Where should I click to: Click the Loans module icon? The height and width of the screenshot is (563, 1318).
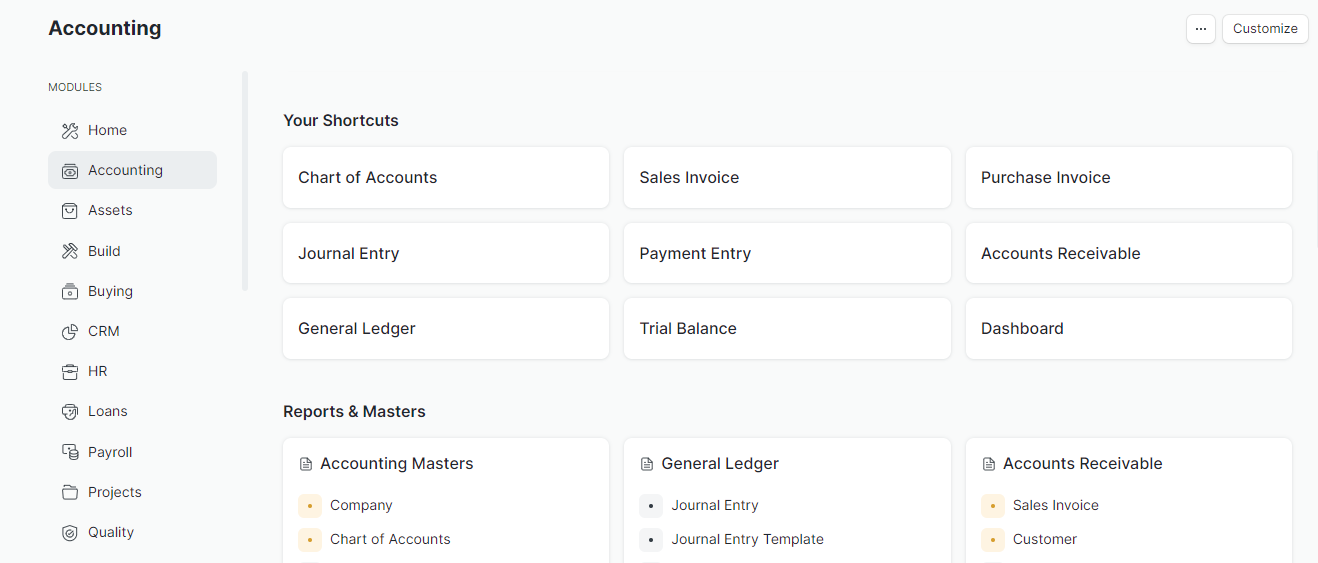coord(70,412)
